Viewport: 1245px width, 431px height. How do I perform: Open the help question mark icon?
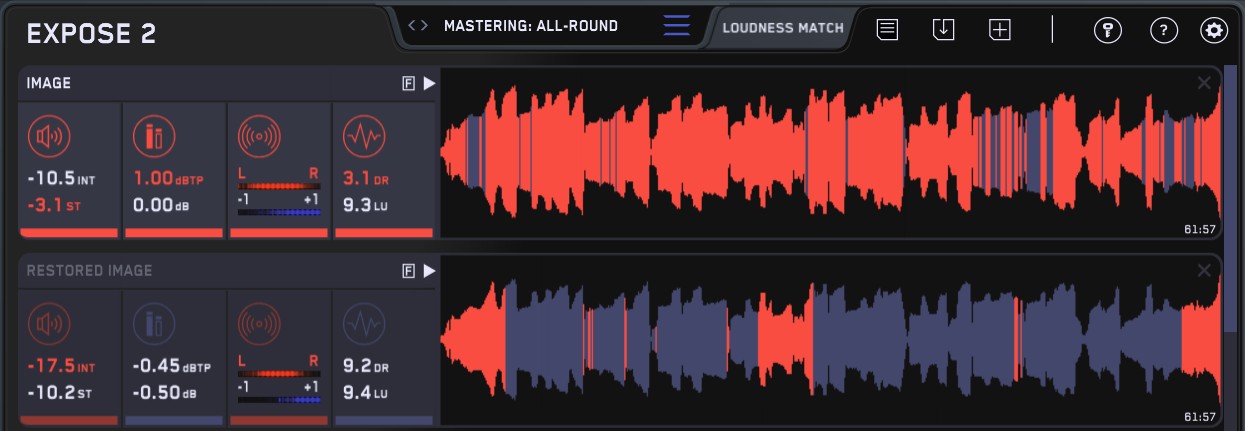[1163, 30]
